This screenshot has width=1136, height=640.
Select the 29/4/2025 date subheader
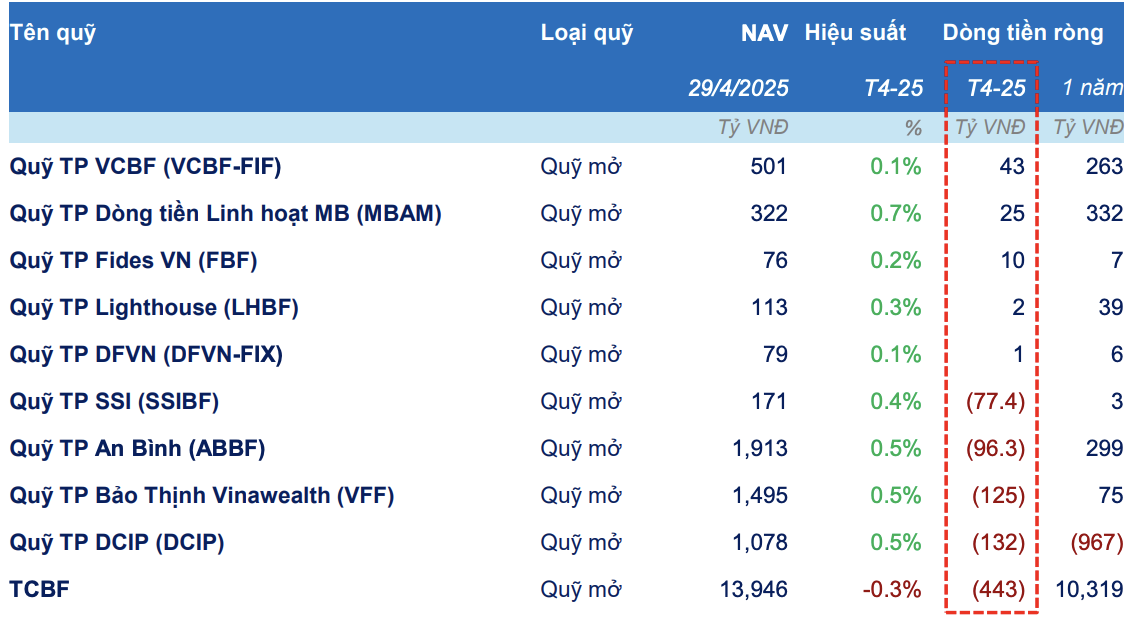[x=738, y=88]
